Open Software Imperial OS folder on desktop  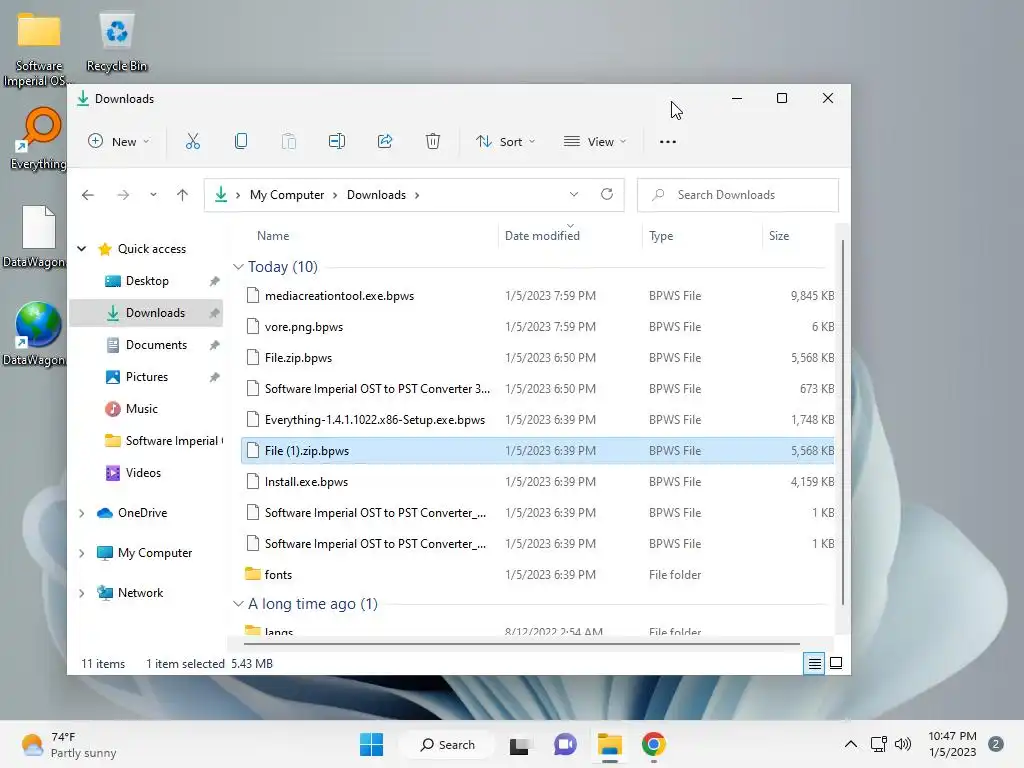point(39,51)
